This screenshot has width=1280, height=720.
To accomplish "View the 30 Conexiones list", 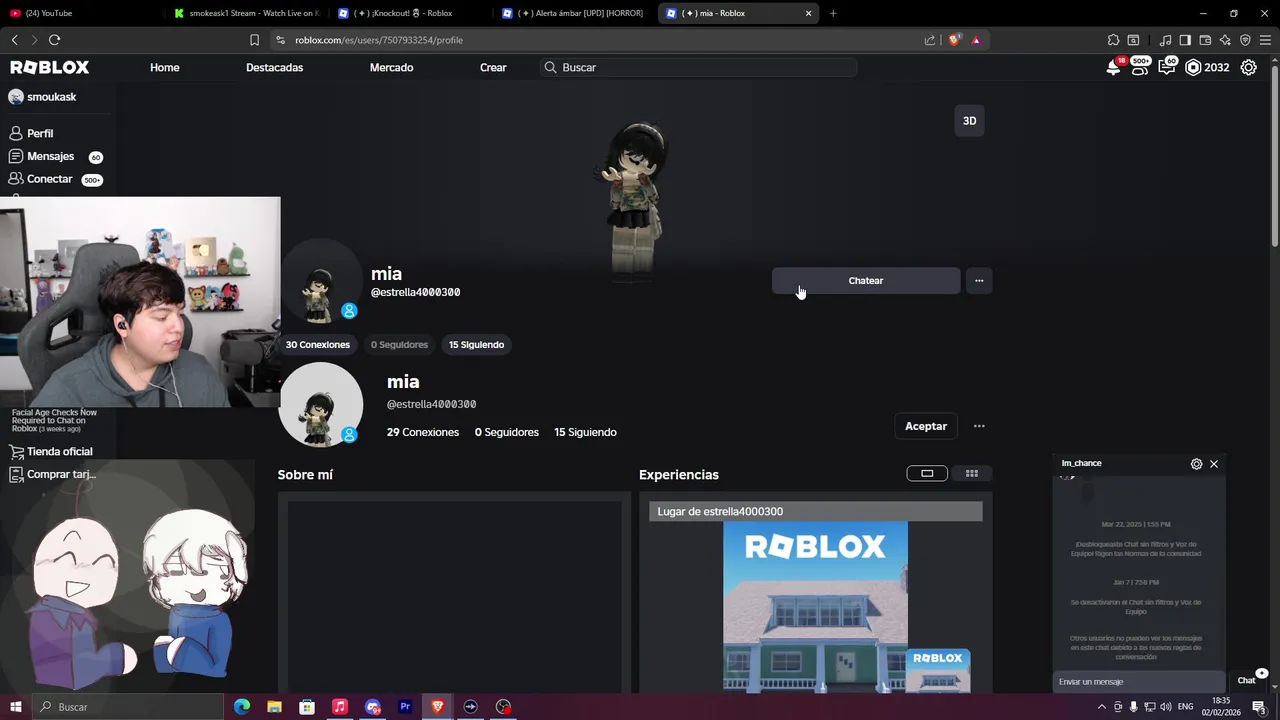I will [x=318, y=344].
